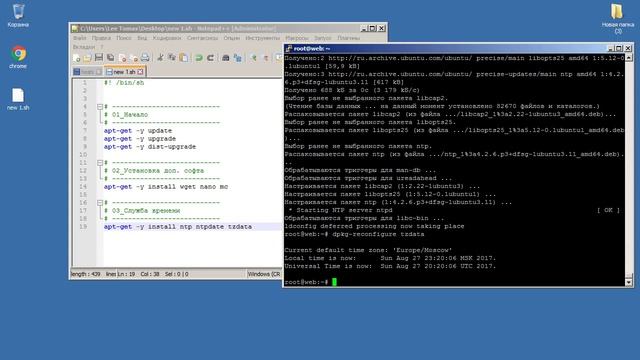The height and width of the screenshot is (360, 640).
Task: Click the Paste clipboard icon in Notepad++
Action: click(184, 58)
